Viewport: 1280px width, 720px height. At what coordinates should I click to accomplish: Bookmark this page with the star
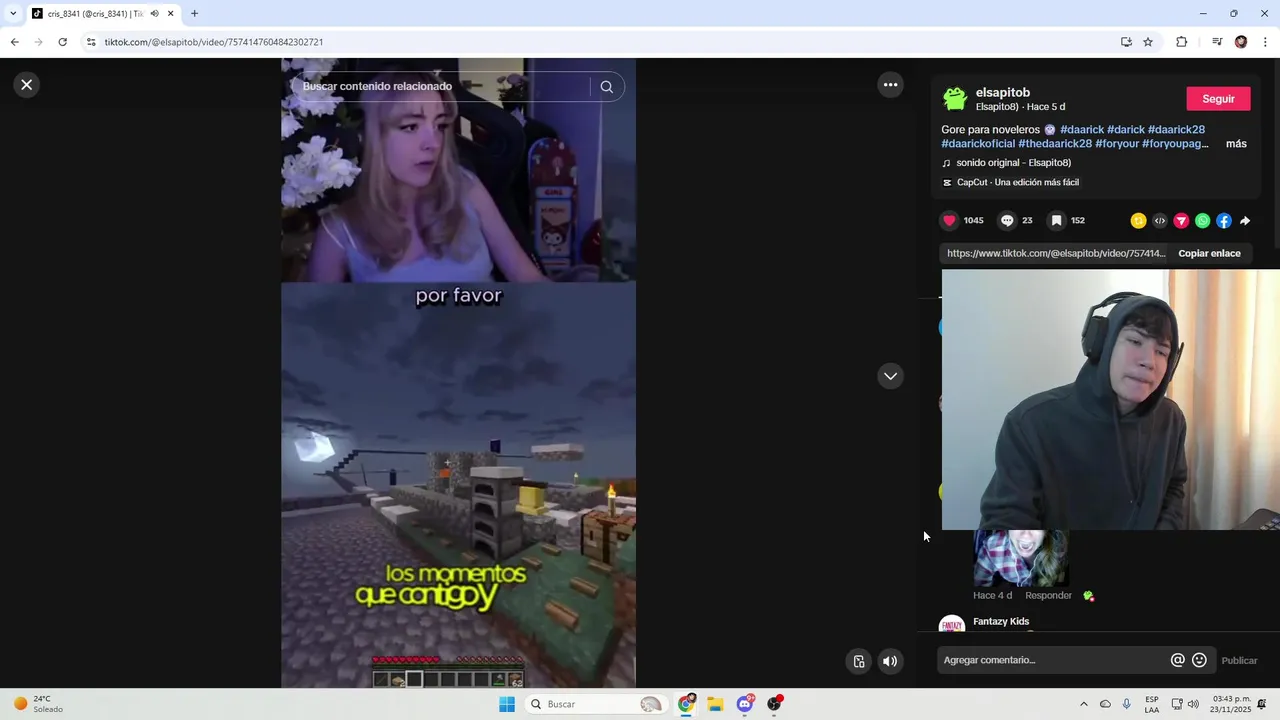tap(1148, 42)
